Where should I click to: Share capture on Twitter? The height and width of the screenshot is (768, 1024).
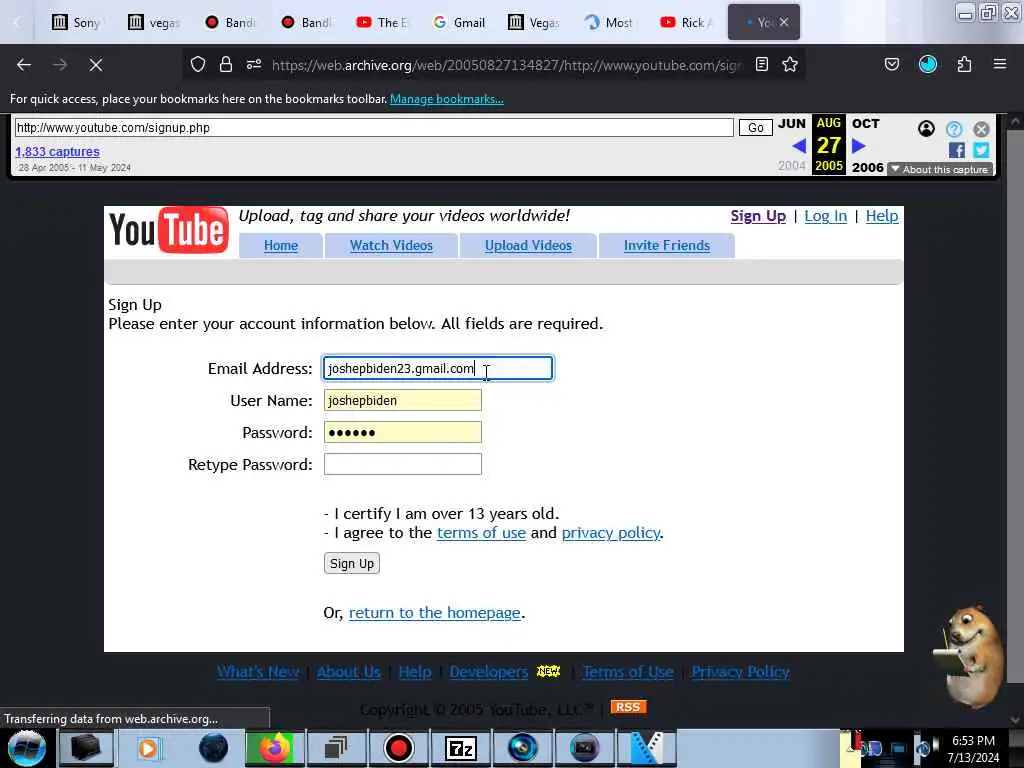pyautogui.click(x=981, y=150)
